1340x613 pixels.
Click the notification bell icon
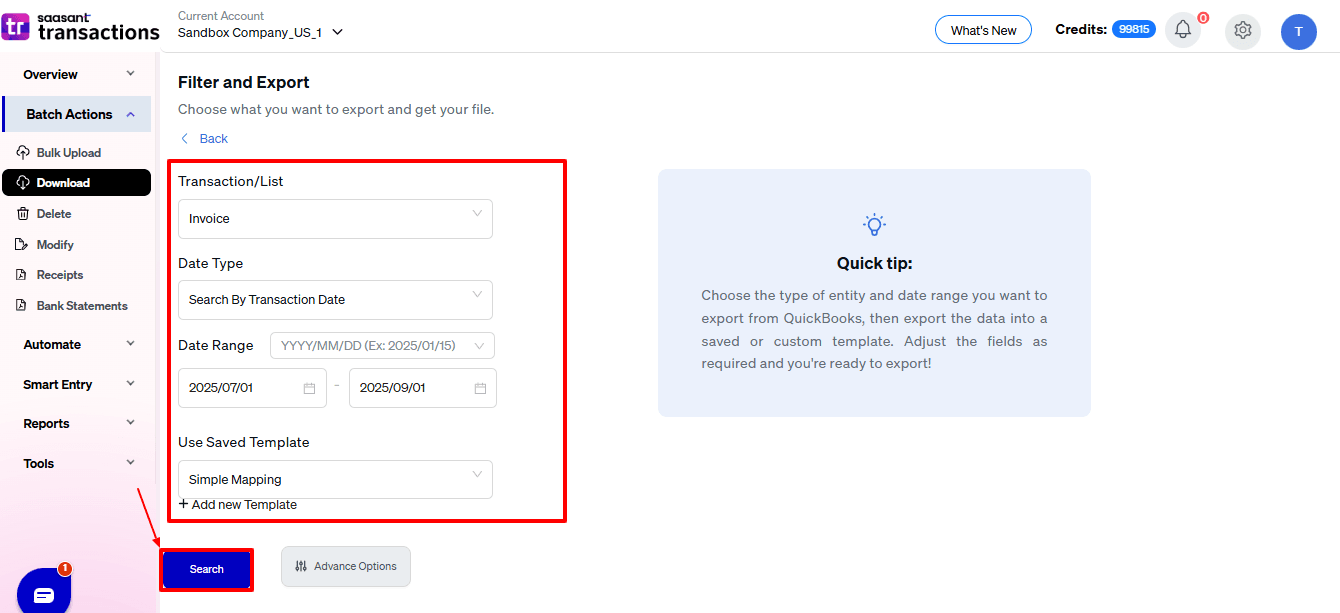point(1183,30)
